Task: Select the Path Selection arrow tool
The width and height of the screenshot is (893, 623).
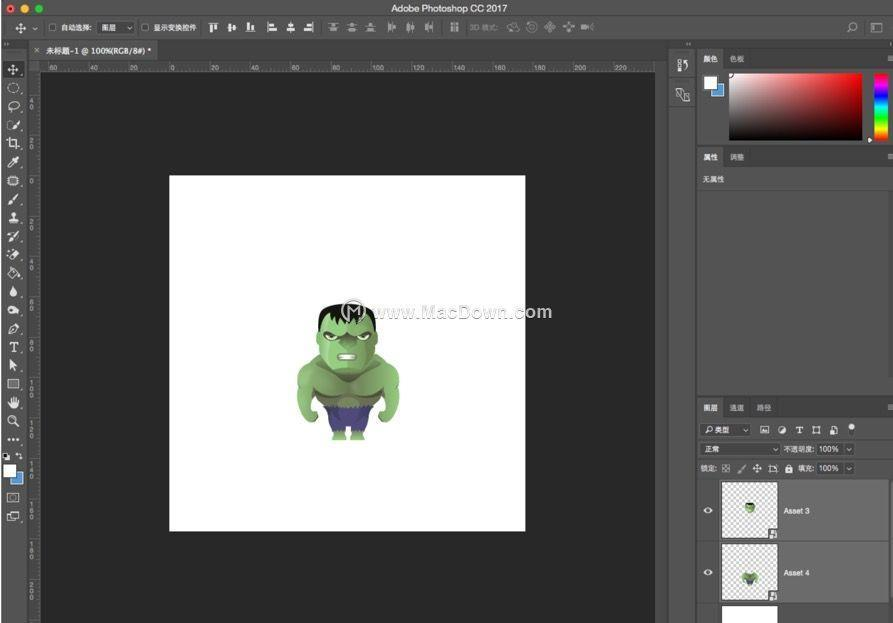Action: click(13, 366)
